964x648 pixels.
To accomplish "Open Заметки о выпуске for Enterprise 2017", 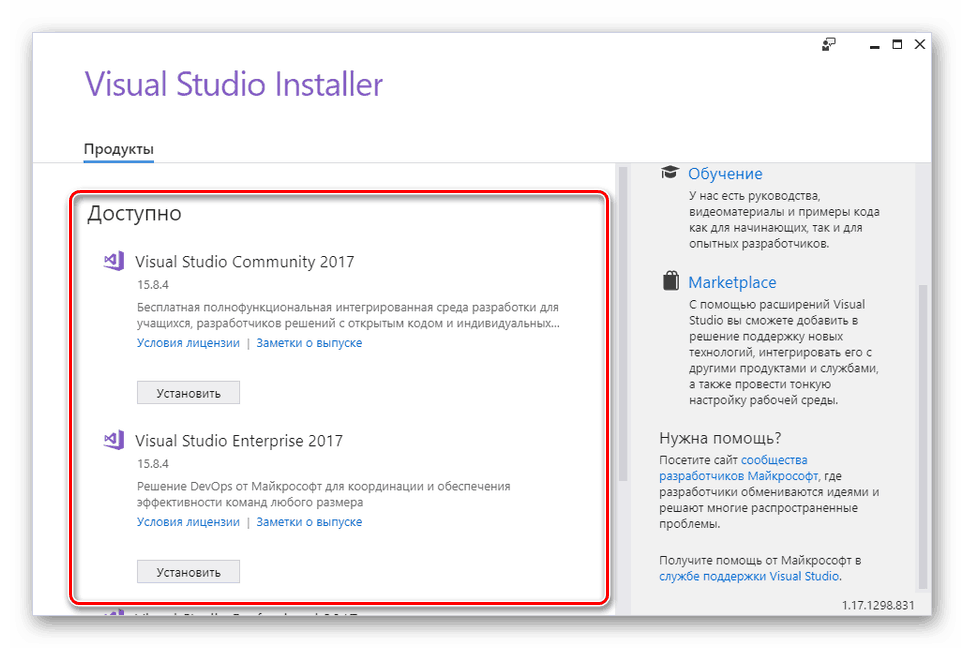I will point(309,522).
